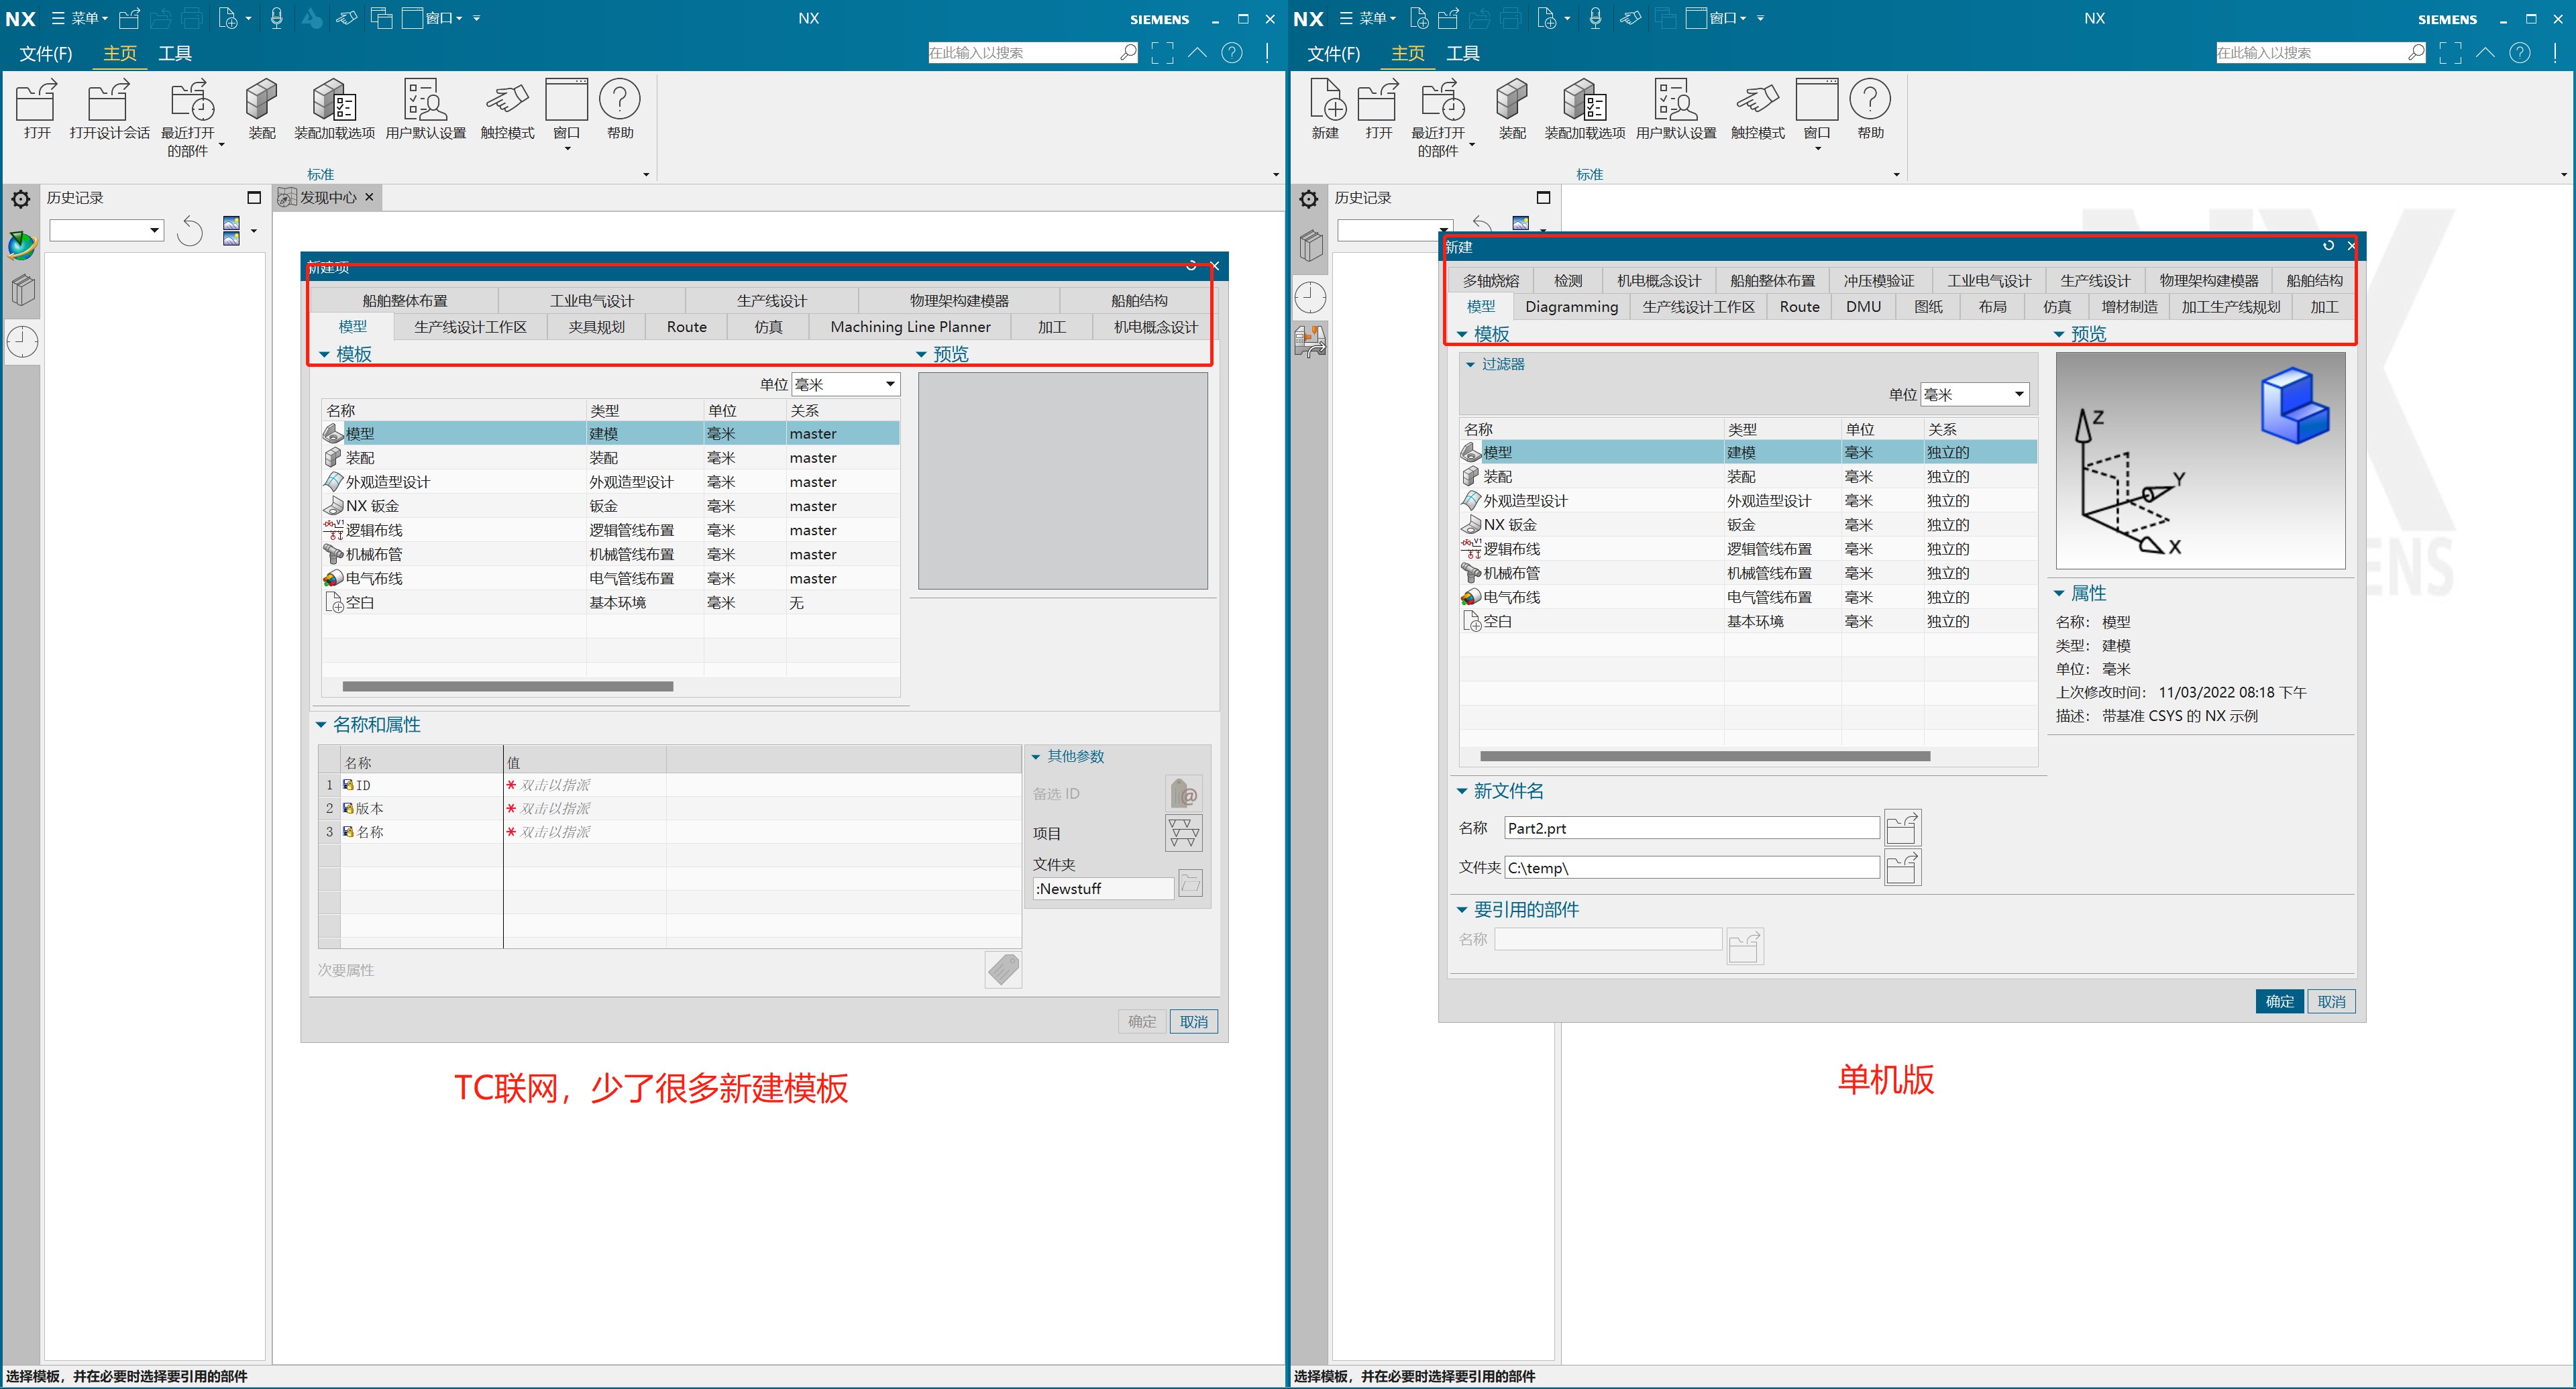Click horizontal scrollbar under right template list
This screenshot has height=1389, width=2576.
(x=1705, y=756)
